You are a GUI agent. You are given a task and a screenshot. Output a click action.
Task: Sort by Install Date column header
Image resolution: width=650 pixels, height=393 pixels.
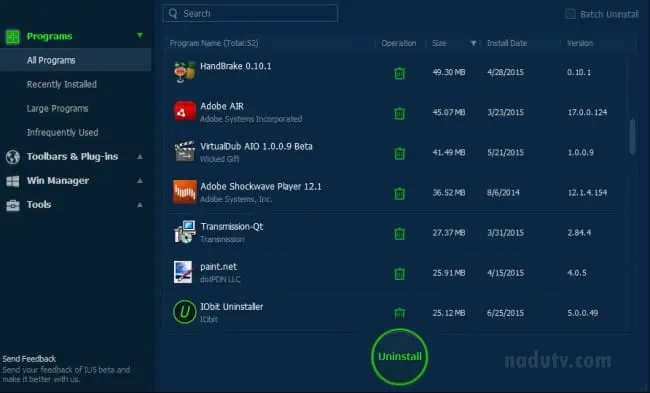tap(507, 43)
